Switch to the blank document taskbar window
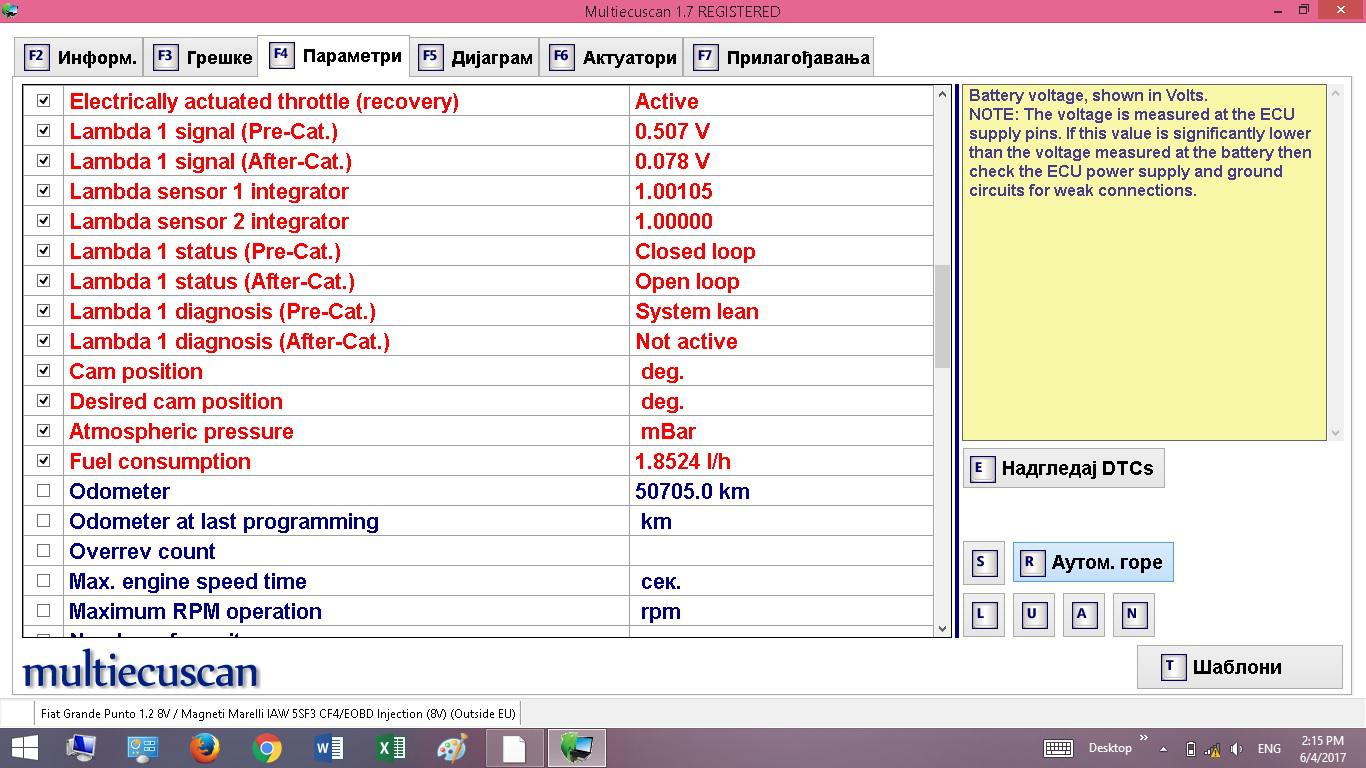1366x768 pixels. tap(514, 748)
